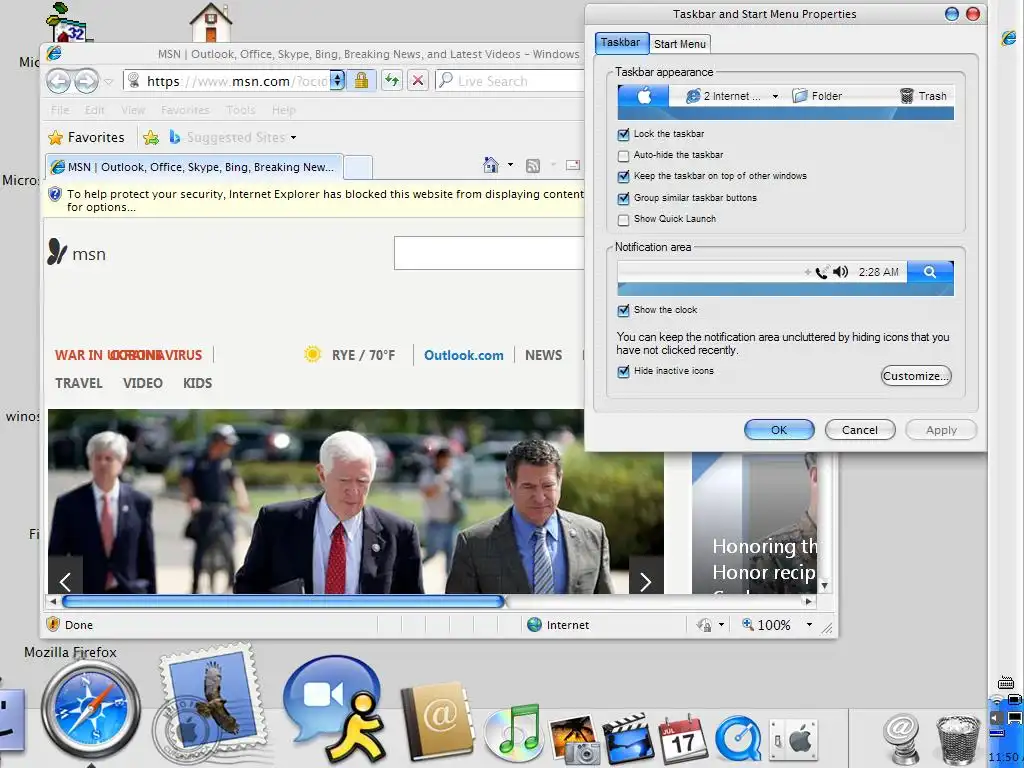Open the VIDEO link on MSN
This screenshot has width=1024, height=768.
click(142, 383)
